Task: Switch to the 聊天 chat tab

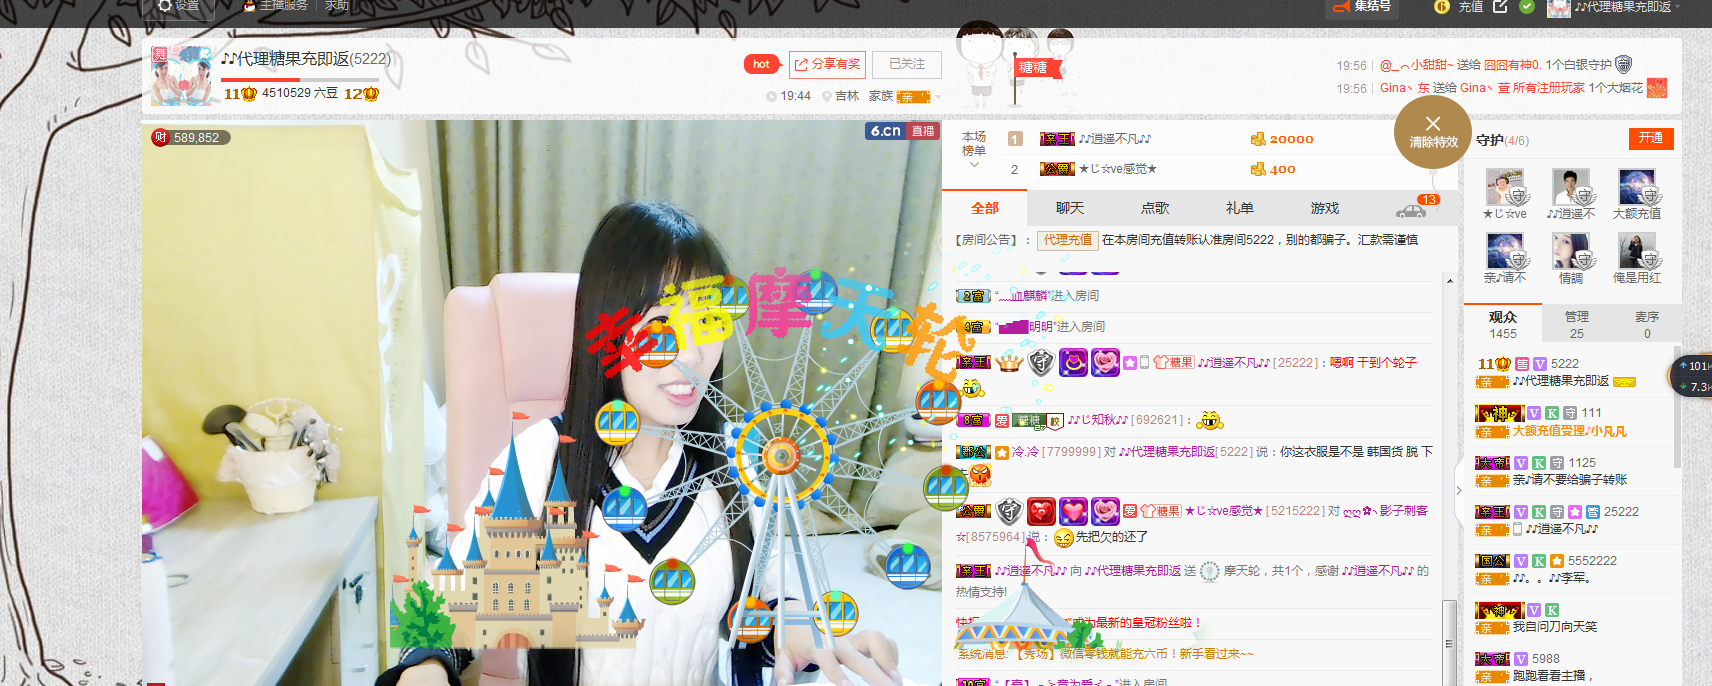Action: click(1069, 208)
